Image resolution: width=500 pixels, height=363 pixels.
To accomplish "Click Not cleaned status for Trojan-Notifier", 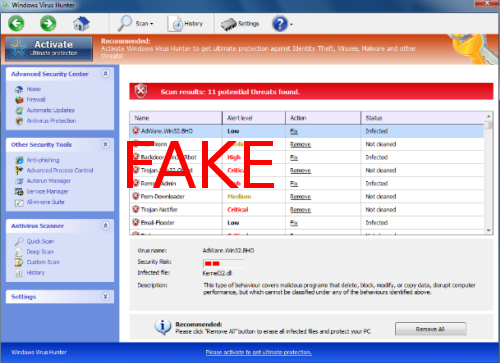I will pos(381,210).
